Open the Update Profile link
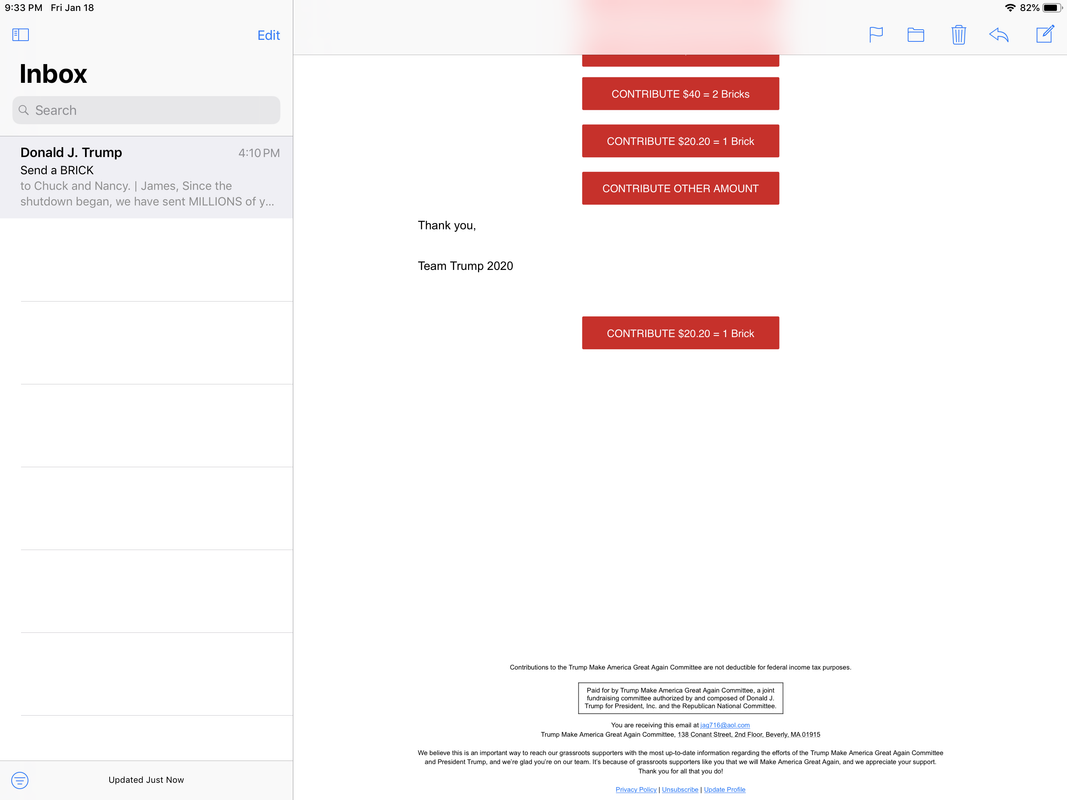 (x=725, y=790)
